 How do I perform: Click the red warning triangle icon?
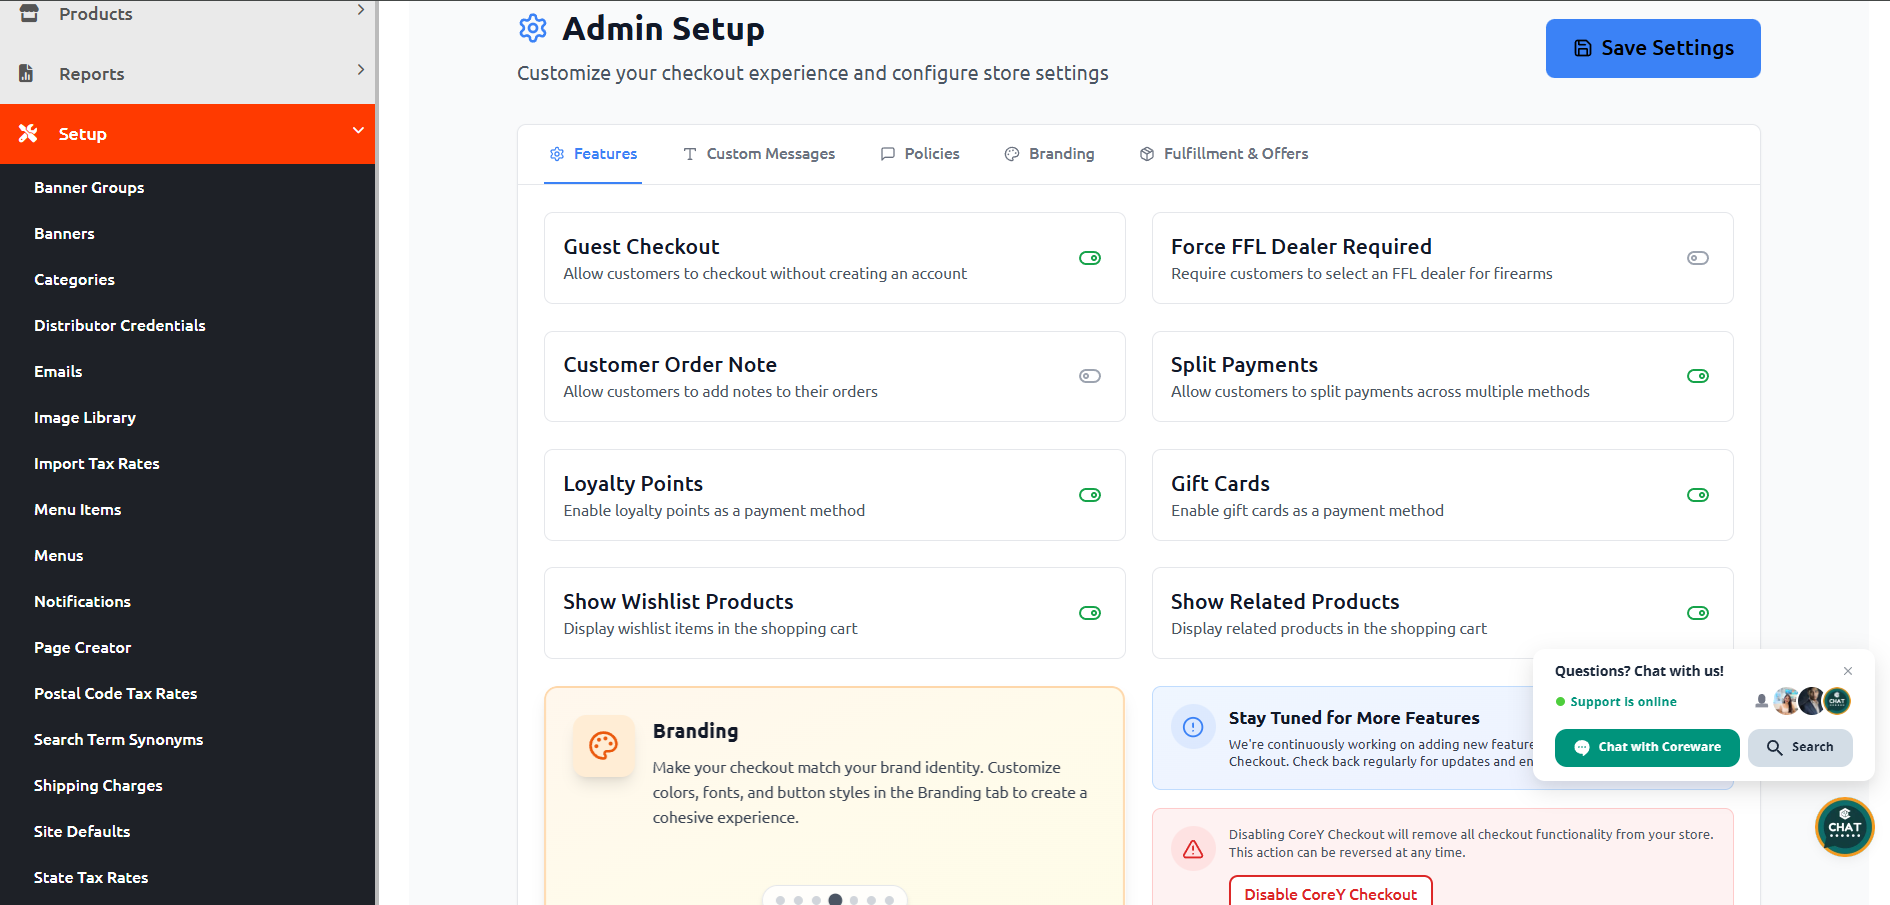tap(1193, 849)
